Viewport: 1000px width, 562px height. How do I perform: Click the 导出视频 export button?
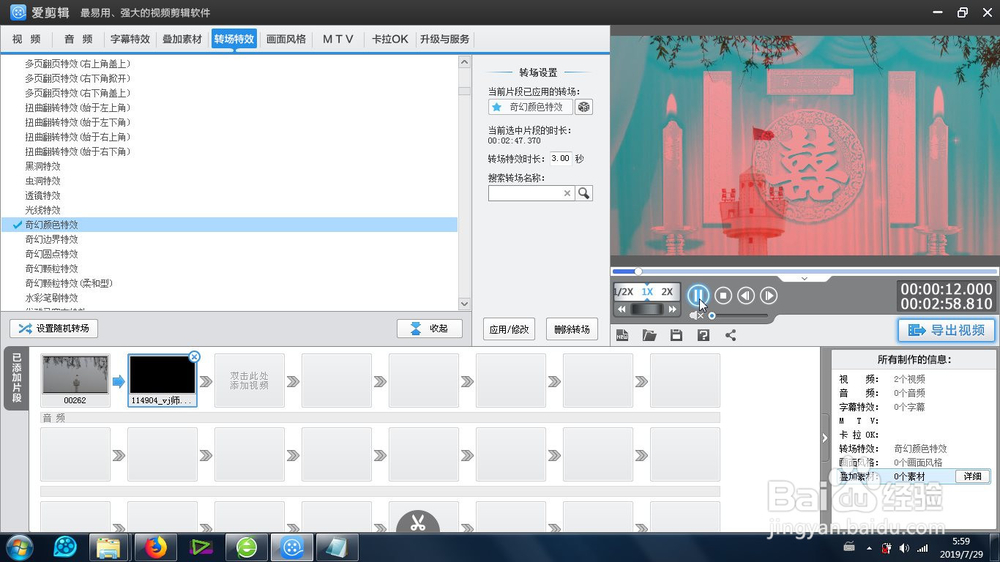946,330
